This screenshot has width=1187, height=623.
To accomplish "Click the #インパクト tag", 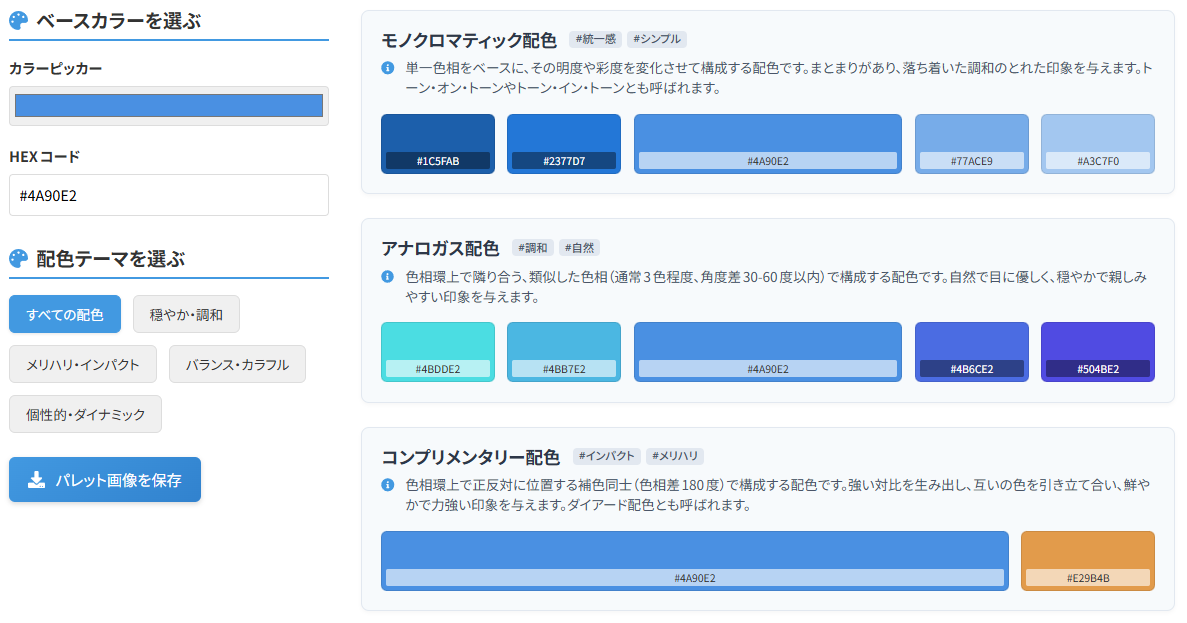I will 607,456.
